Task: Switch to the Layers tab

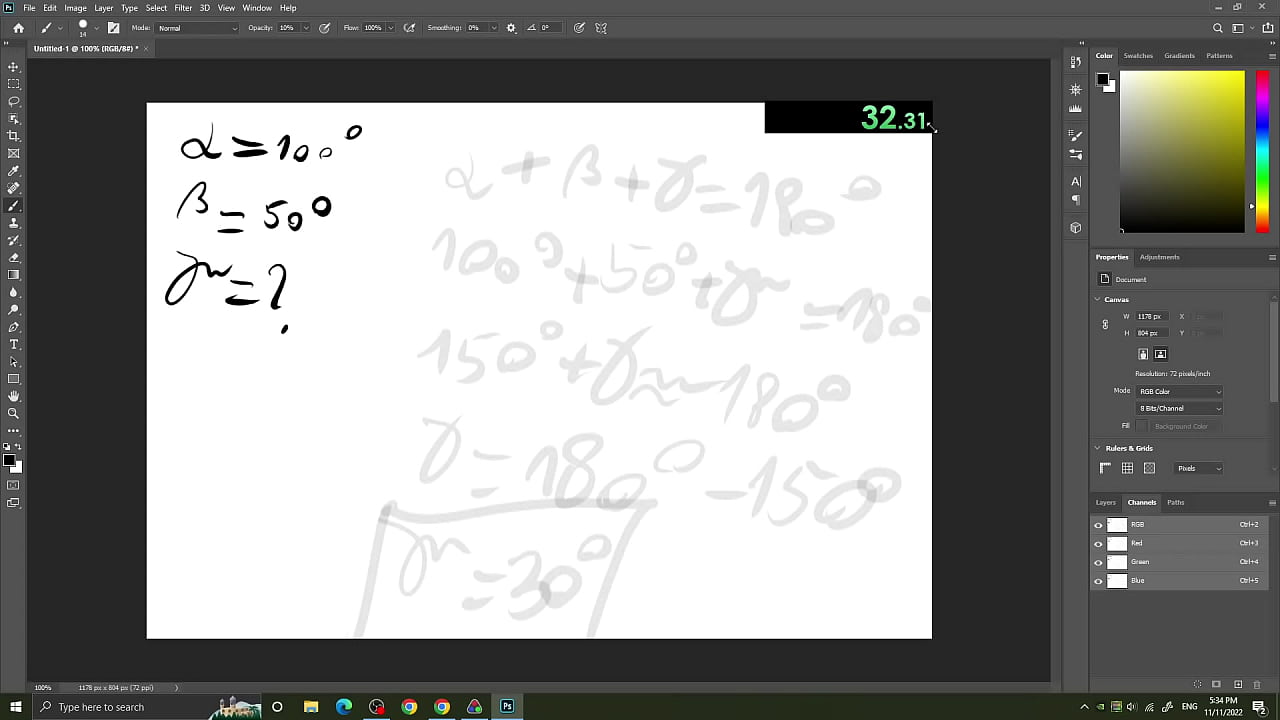Action: 1105,502
